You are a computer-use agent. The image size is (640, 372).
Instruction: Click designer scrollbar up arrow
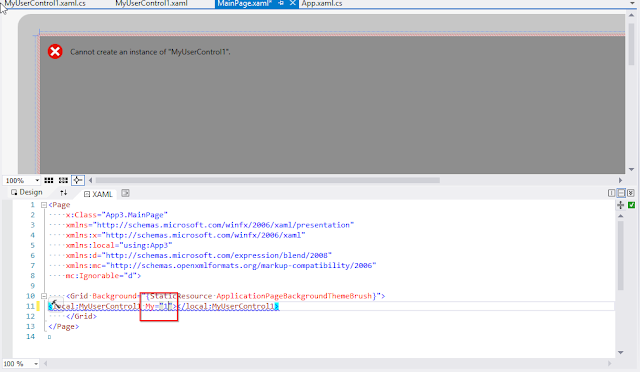[x=631, y=15]
